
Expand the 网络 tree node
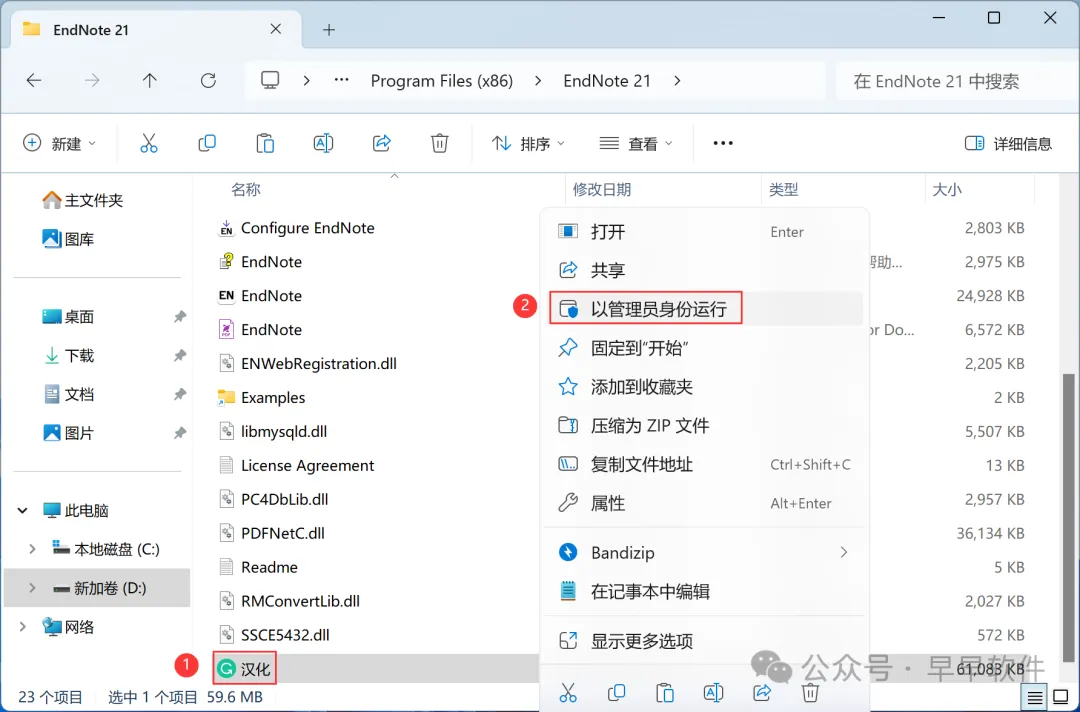point(23,627)
